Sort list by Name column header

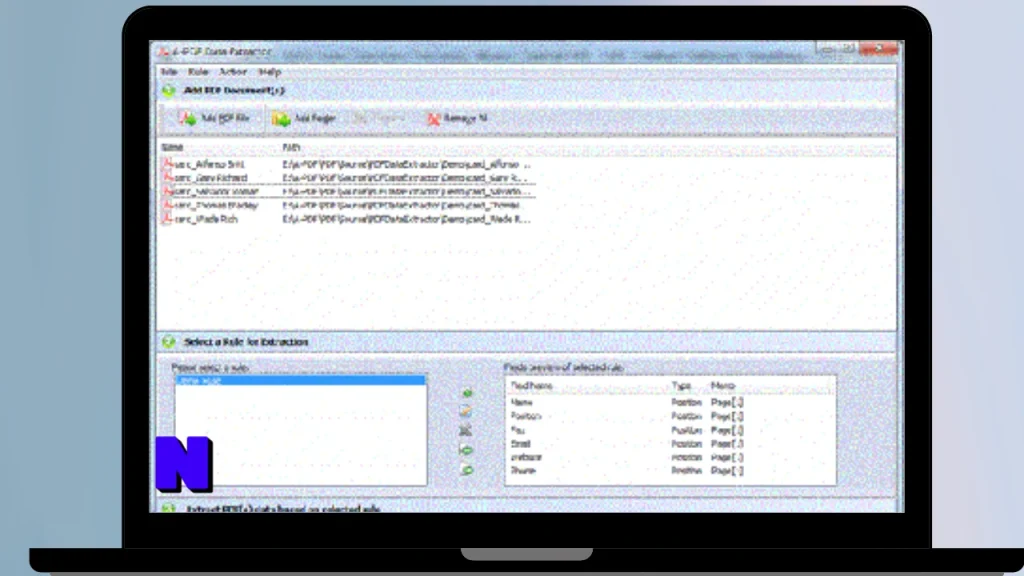pyautogui.click(x=172, y=148)
